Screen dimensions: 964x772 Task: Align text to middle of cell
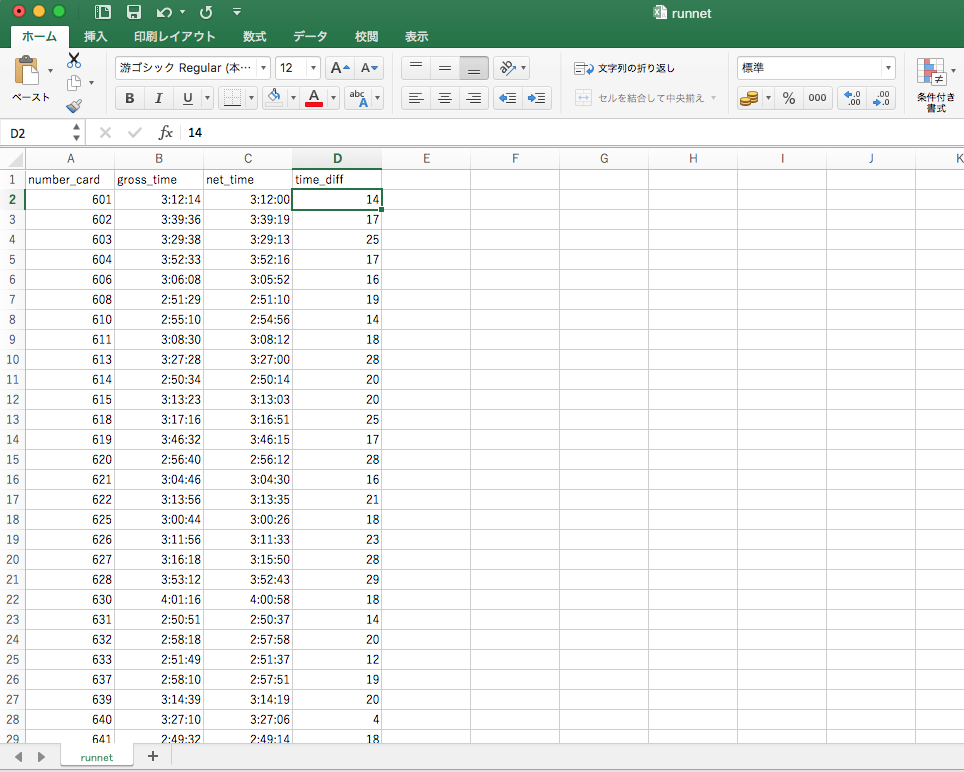(x=444, y=68)
